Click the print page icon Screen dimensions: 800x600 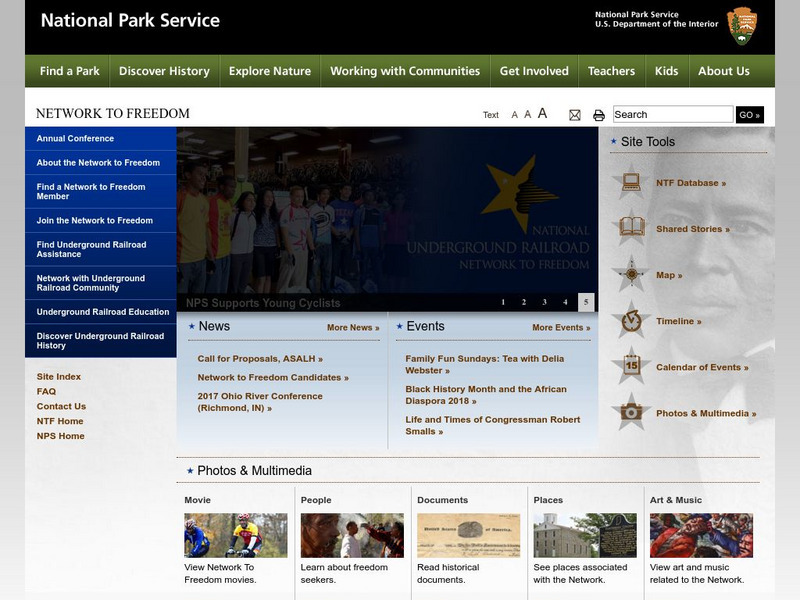pos(598,115)
